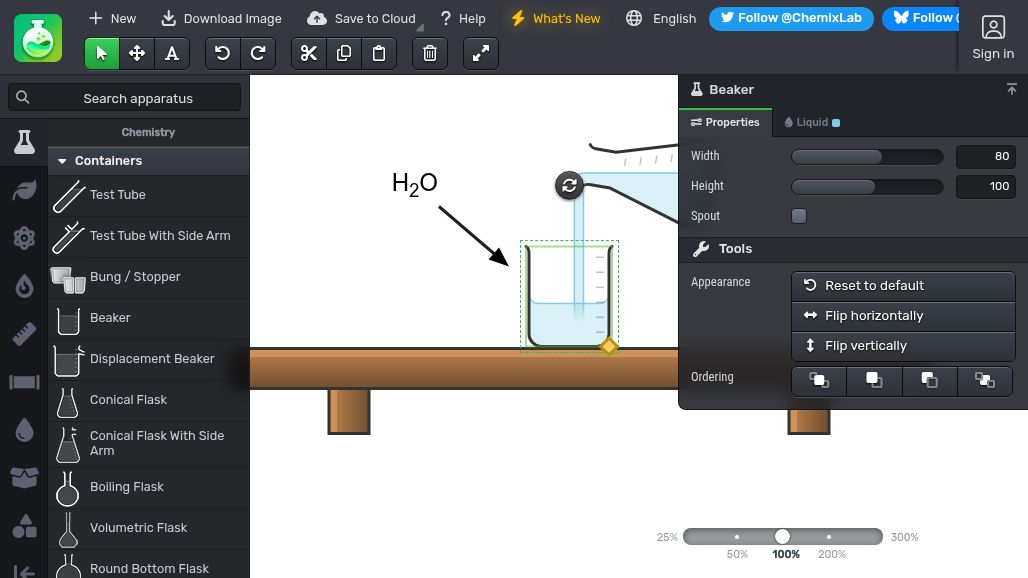Enable the Spout checkbox
Viewport: 1028px width, 578px height.
(x=799, y=216)
